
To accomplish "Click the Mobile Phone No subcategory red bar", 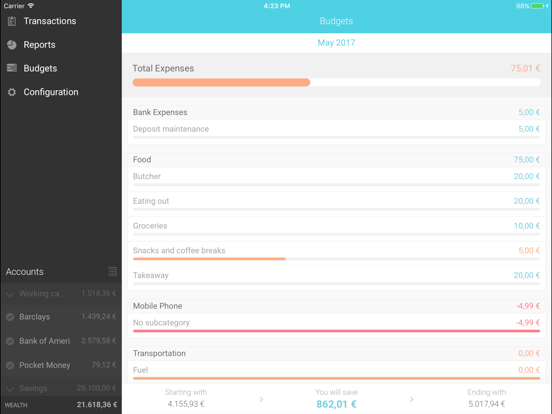I will 336,331.
